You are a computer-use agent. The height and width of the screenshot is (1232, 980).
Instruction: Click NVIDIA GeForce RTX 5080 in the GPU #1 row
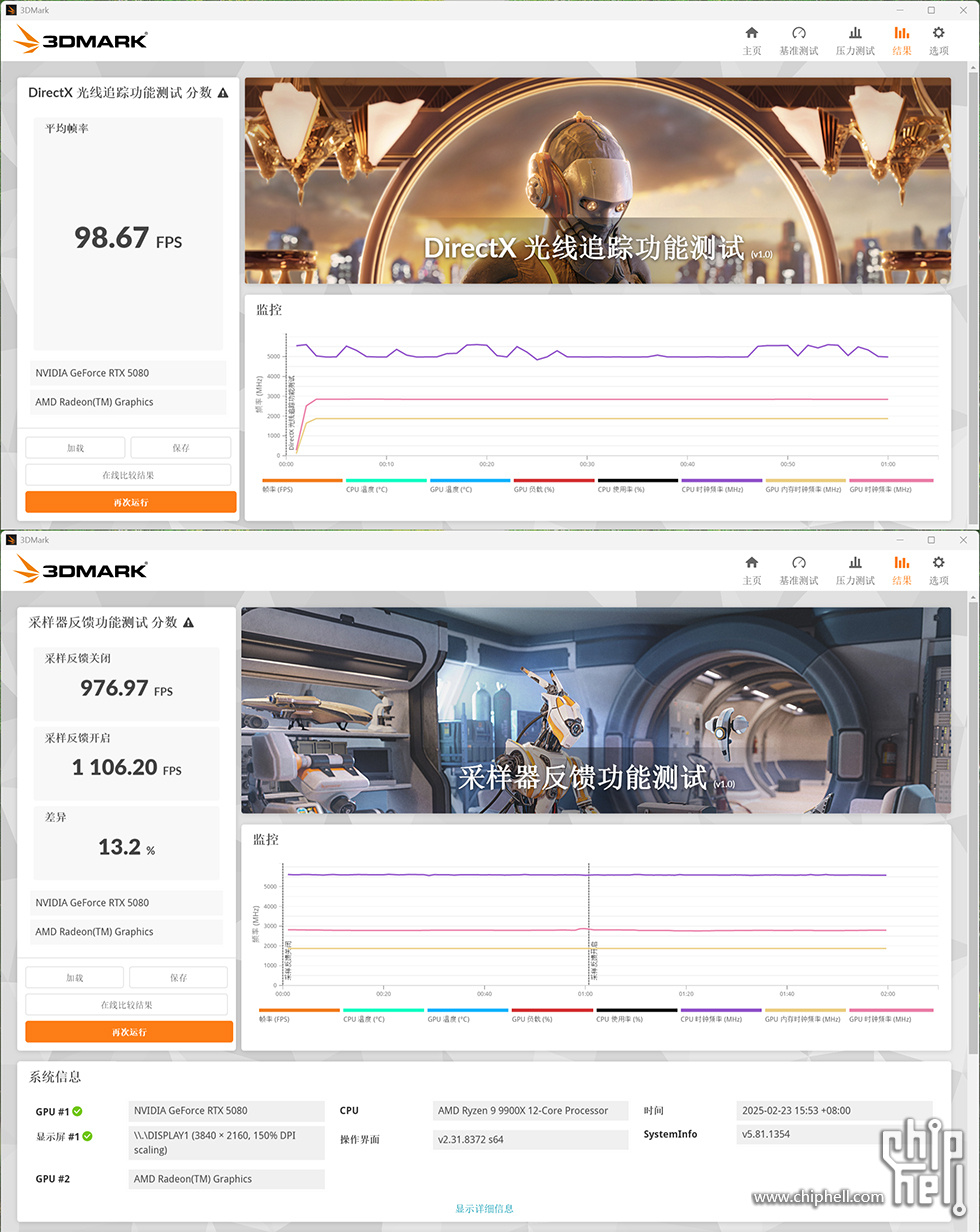click(x=227, y=1111)
